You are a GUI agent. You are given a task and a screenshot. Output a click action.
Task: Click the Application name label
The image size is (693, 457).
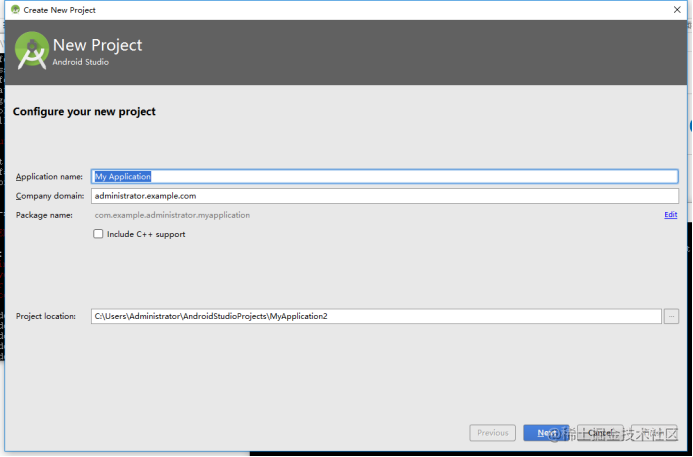pos(49,177)
